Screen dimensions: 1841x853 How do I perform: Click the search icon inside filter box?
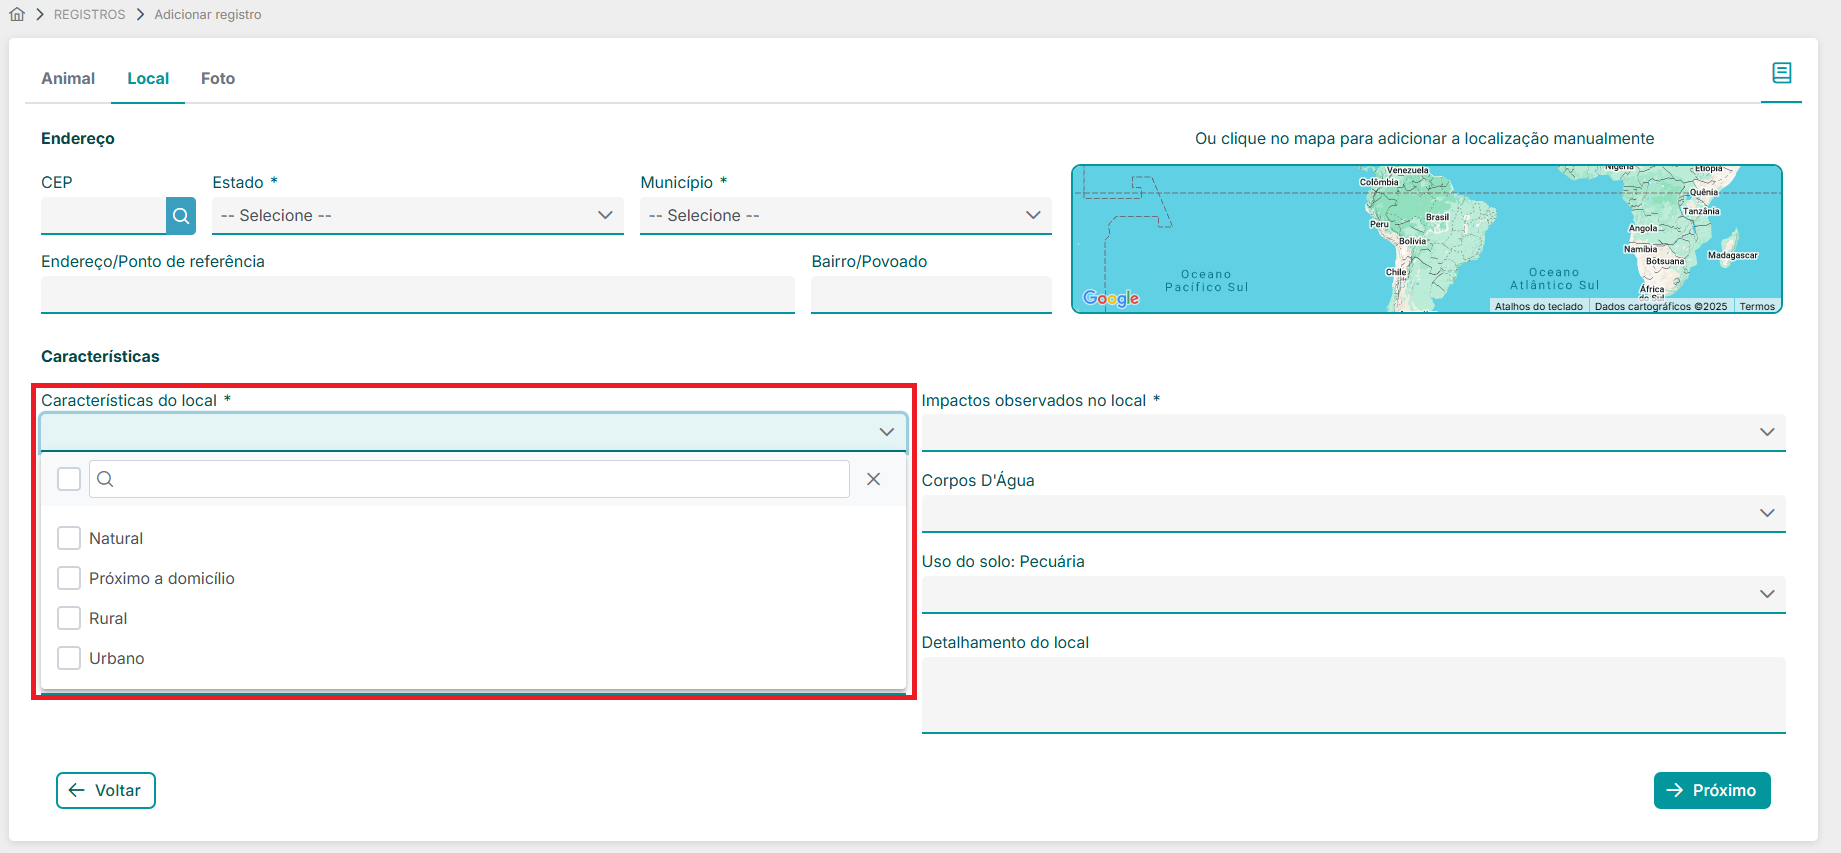pyautogui.click(x=105, y=479)
